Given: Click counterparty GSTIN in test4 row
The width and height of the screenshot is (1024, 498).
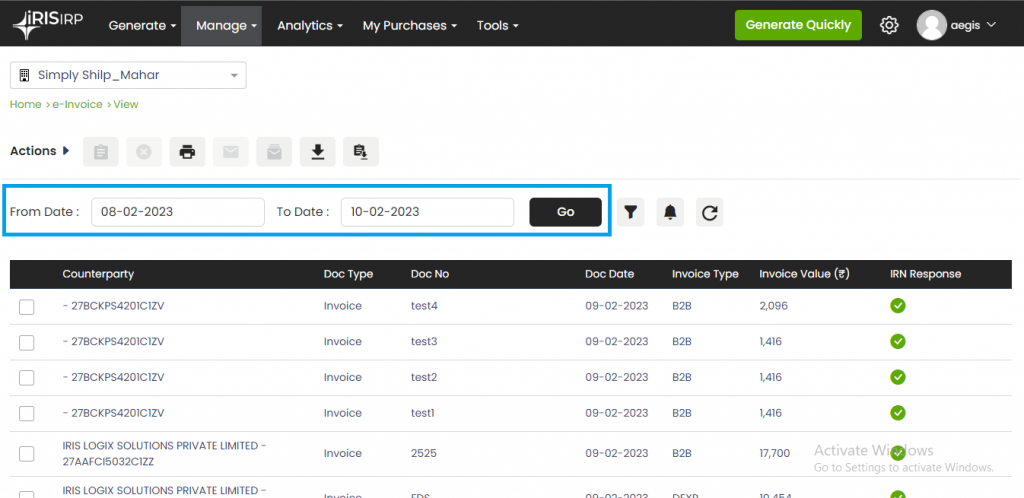Looking at the screenshot, I should tap(113, 306).
